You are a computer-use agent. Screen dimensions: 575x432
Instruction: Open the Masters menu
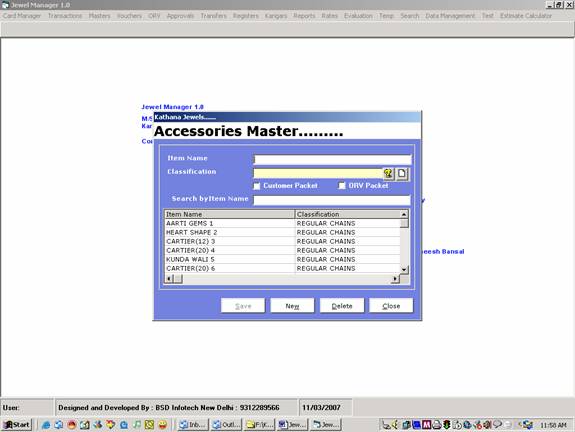[x=99, y=16]
